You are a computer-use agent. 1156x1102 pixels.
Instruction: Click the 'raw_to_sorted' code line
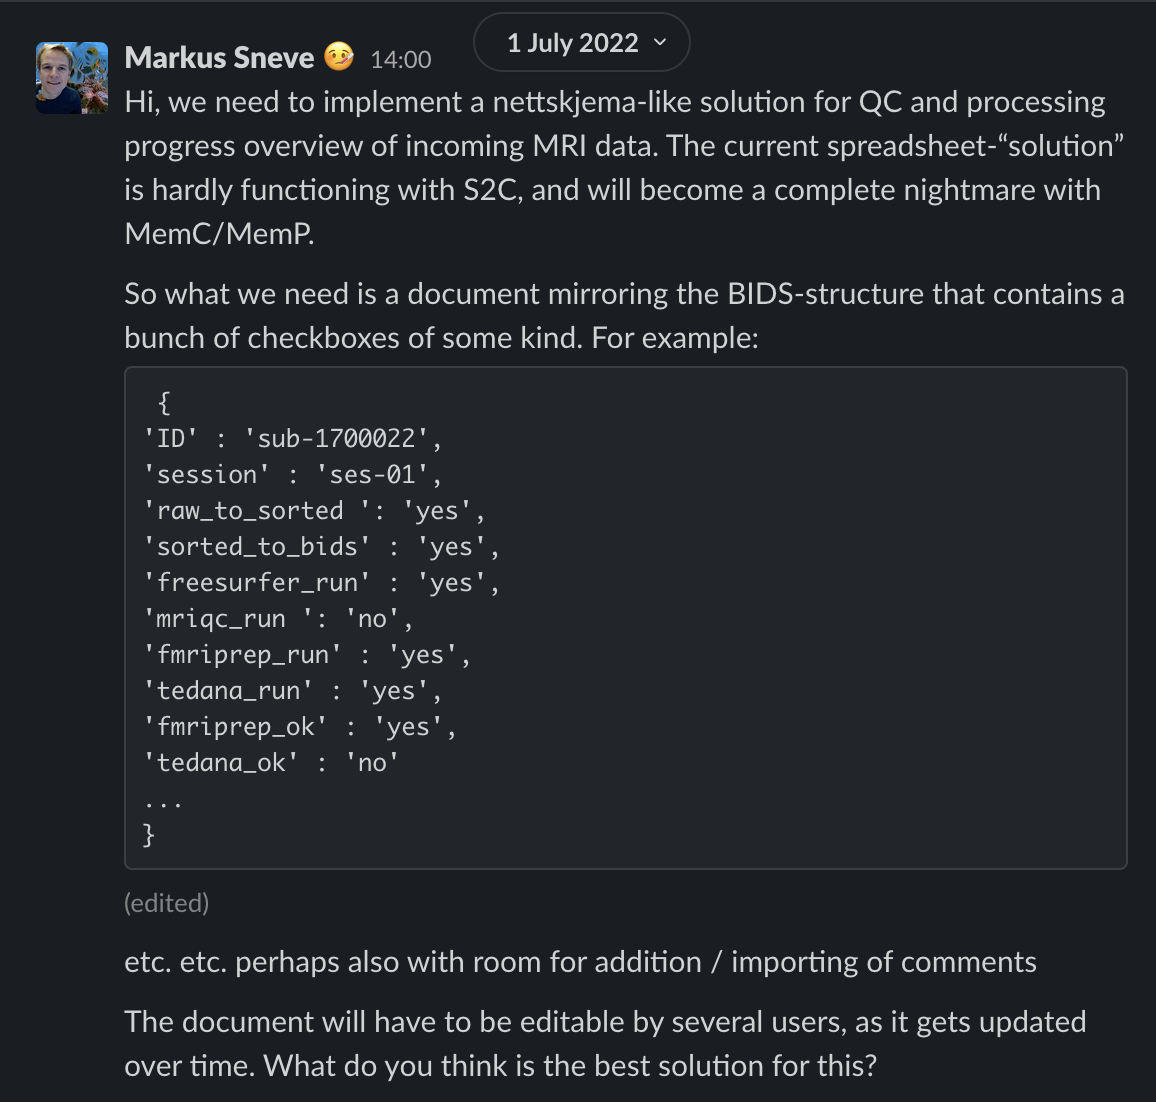tap(314, 510)
